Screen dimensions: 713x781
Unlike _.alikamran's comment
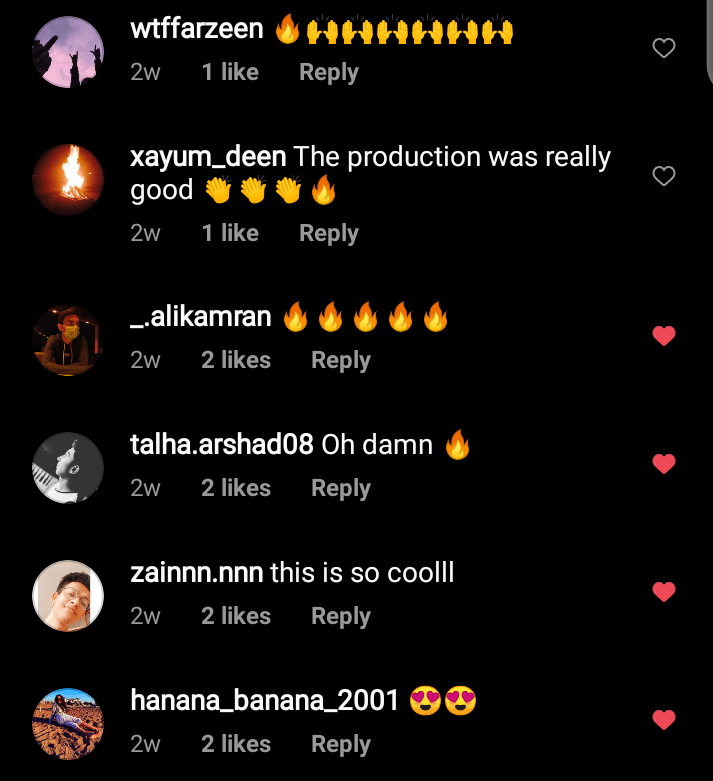[x=664, y=336]
